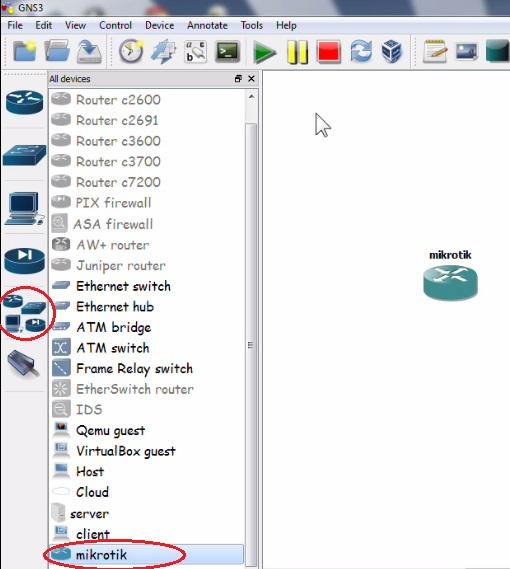Select client in device list
510x569 pixels.
147,534
